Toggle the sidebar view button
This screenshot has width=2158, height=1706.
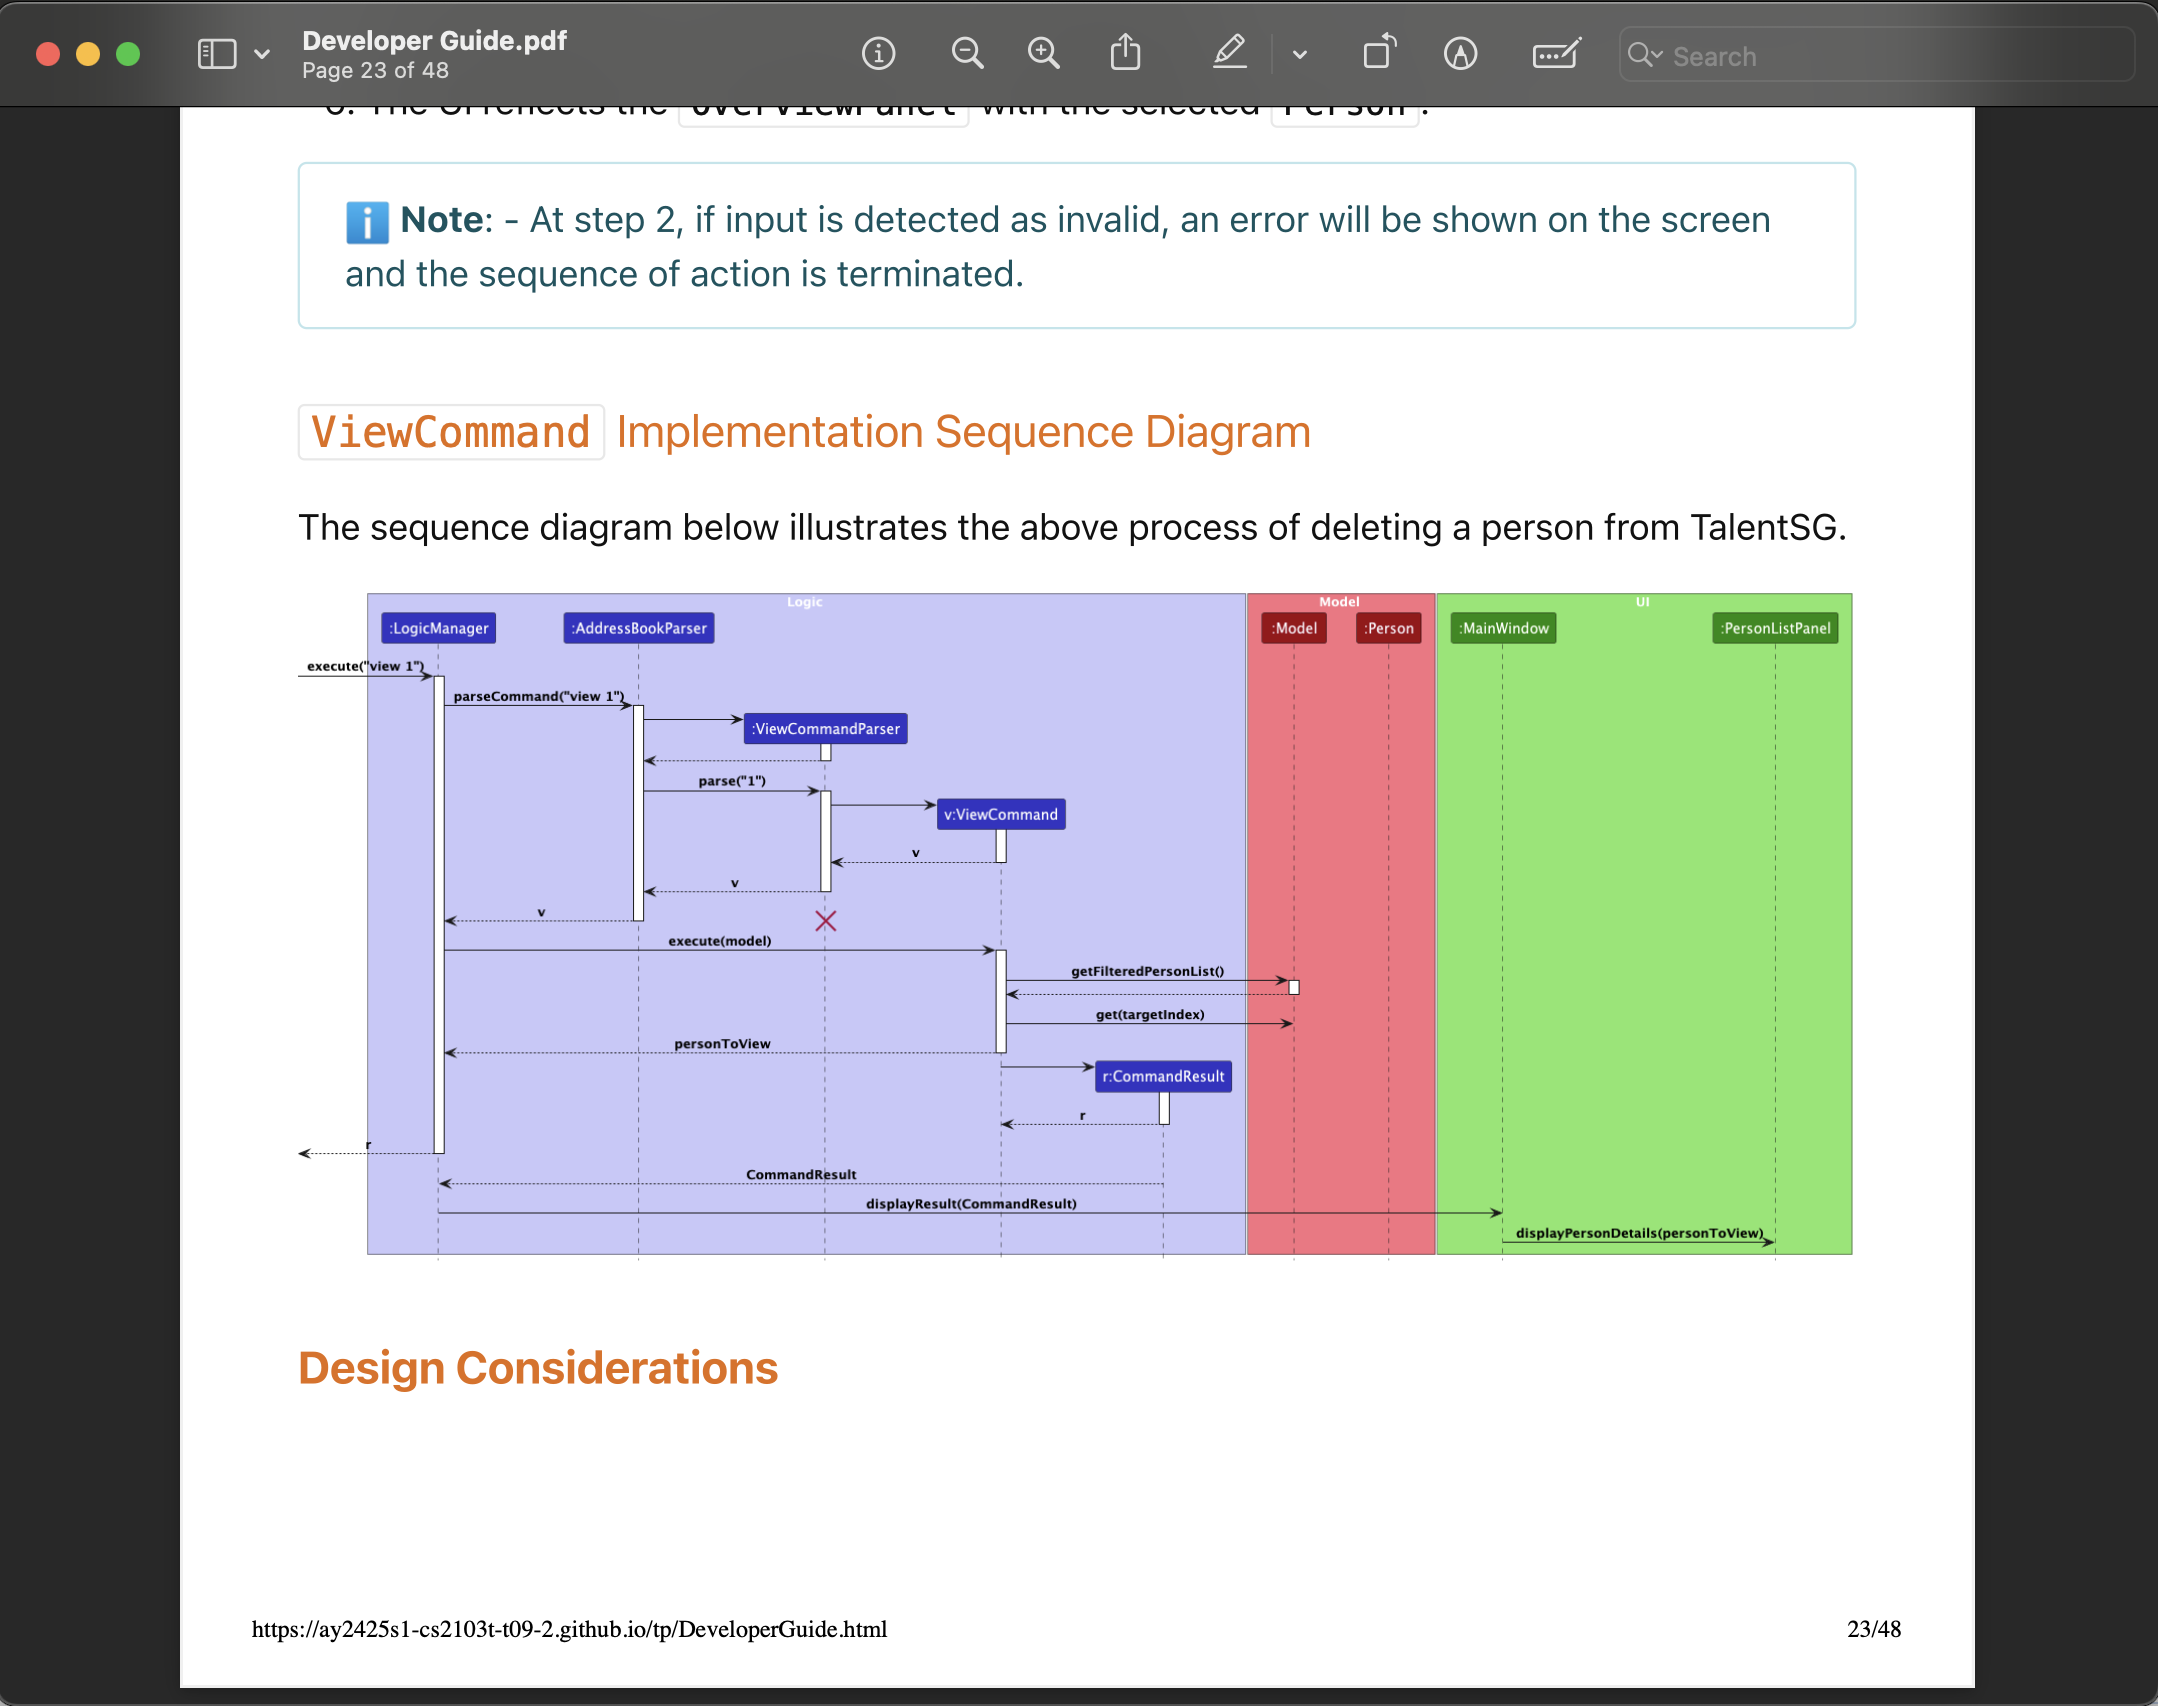point(217,54)
